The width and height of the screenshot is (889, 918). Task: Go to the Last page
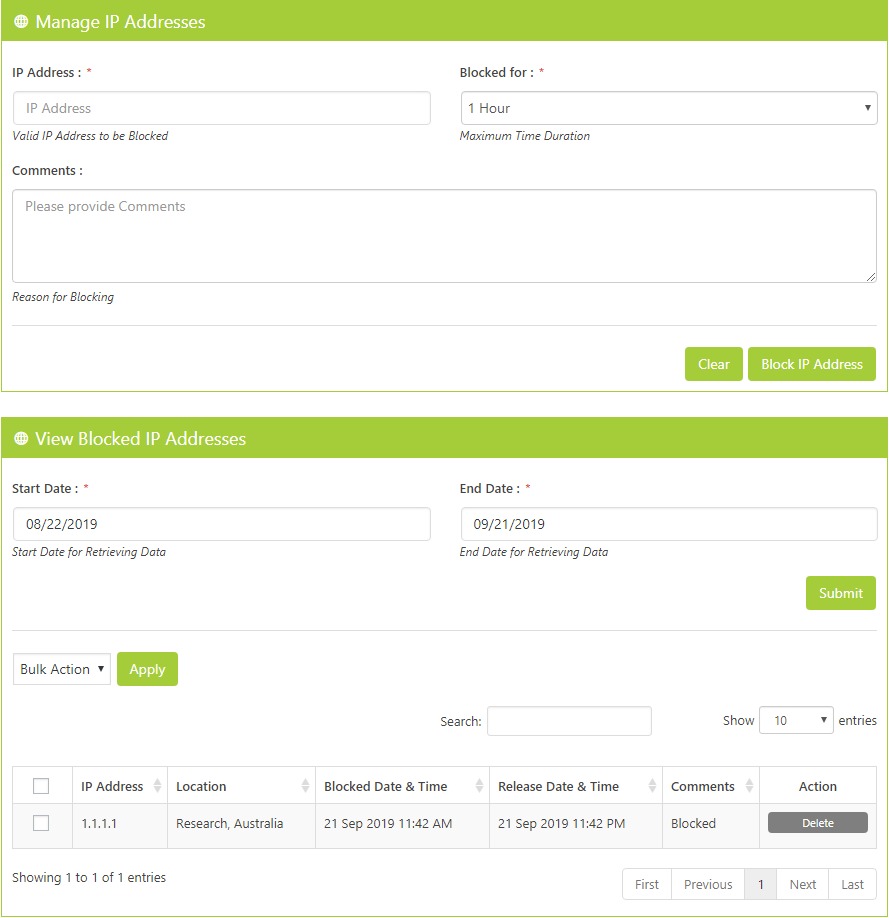pyautogui.click(x=852, y=884)
